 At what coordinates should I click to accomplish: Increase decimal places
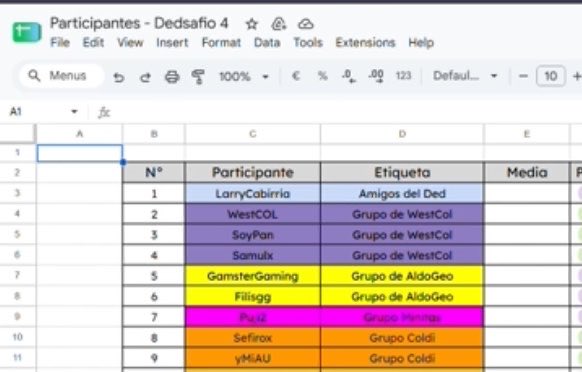tap(376, 76)
